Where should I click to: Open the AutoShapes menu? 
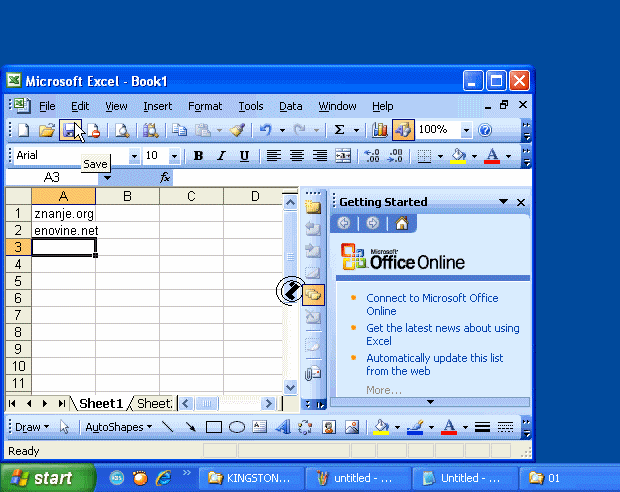coord(119,427)
